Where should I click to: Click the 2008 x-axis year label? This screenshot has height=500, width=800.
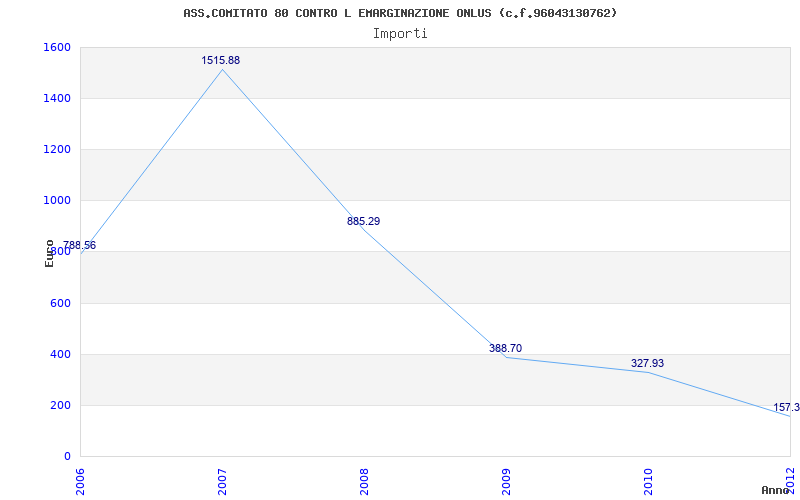pyautogui.click(x=364, y=480)
